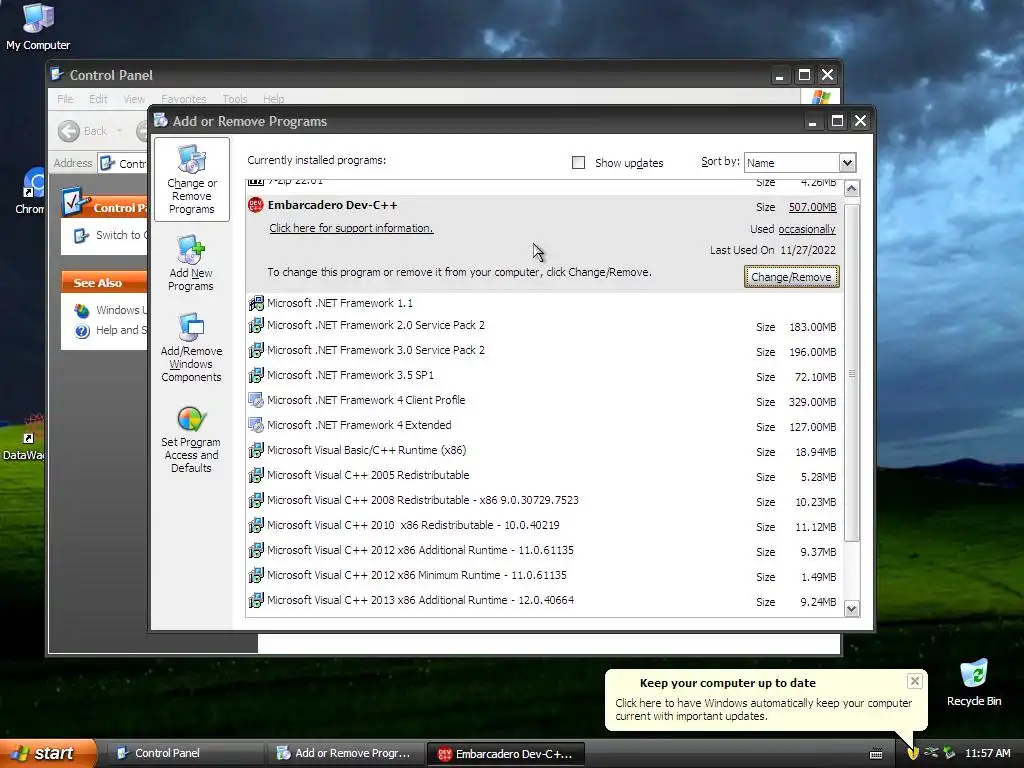
Task: Click the .NET Framework 2.0 SP2 icon
Action: coord(256,325)
